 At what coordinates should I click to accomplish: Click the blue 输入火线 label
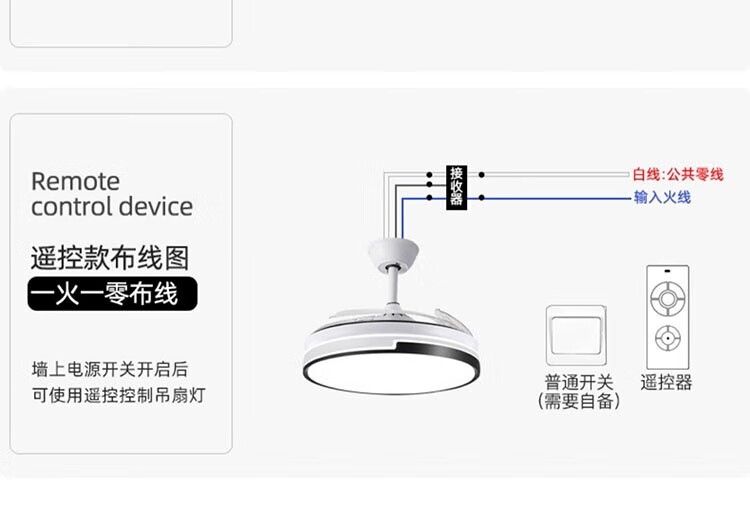tap(662, 197)
